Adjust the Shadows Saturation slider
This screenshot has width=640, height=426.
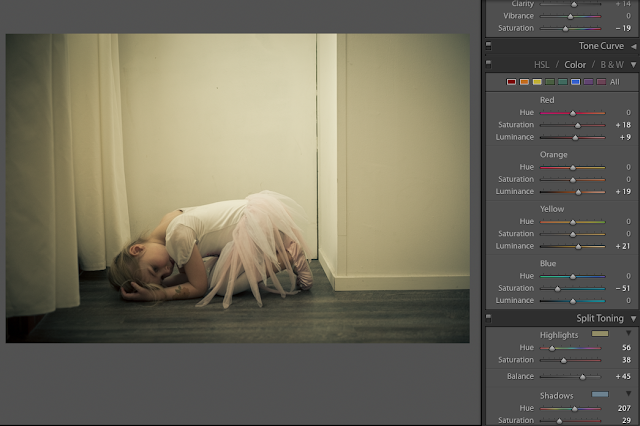click(560, 421)
